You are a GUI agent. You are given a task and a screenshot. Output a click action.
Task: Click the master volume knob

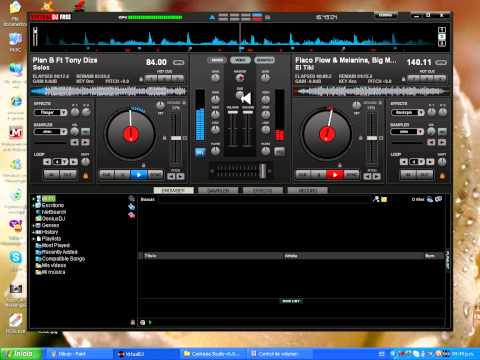tap(240, 78)
